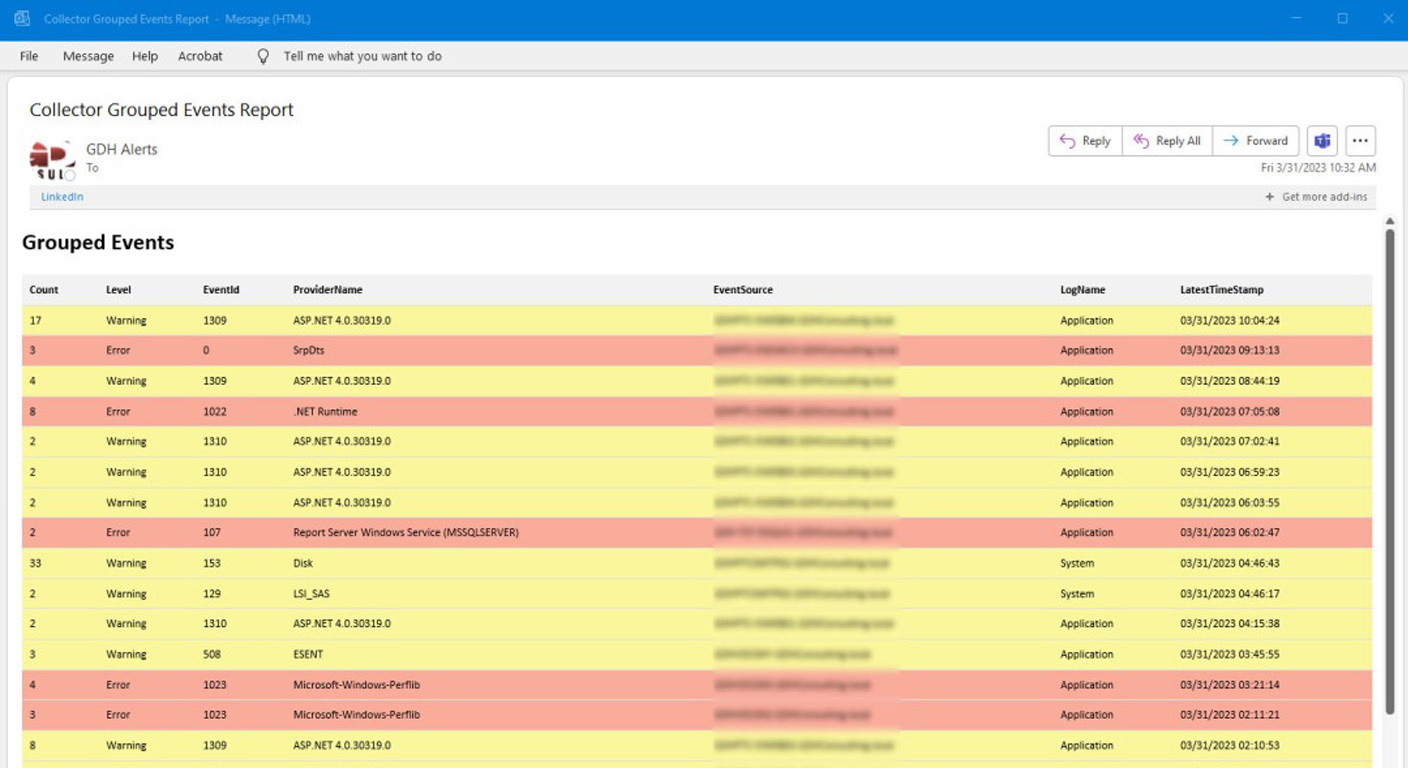
Task: Click timestamp 03/31/2023 03:21:14
Action: pyautogui.click(x=1230, y=685)
